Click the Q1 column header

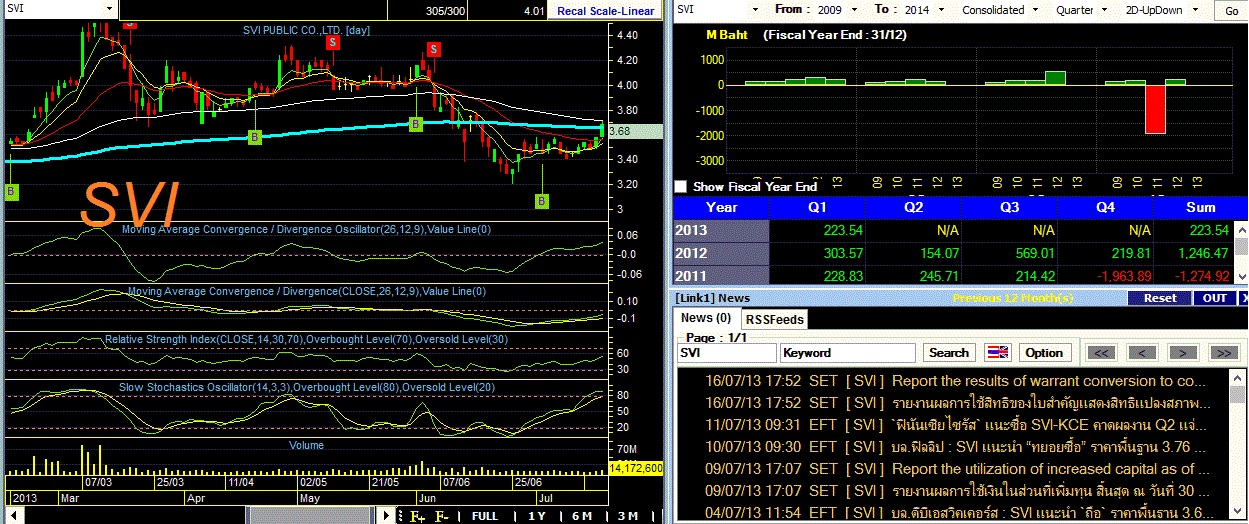click(x=818, y=207)
